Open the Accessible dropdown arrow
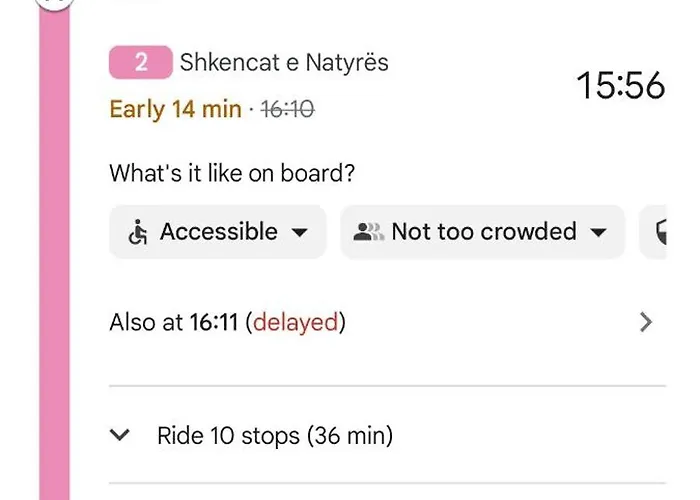 [299, 233]
